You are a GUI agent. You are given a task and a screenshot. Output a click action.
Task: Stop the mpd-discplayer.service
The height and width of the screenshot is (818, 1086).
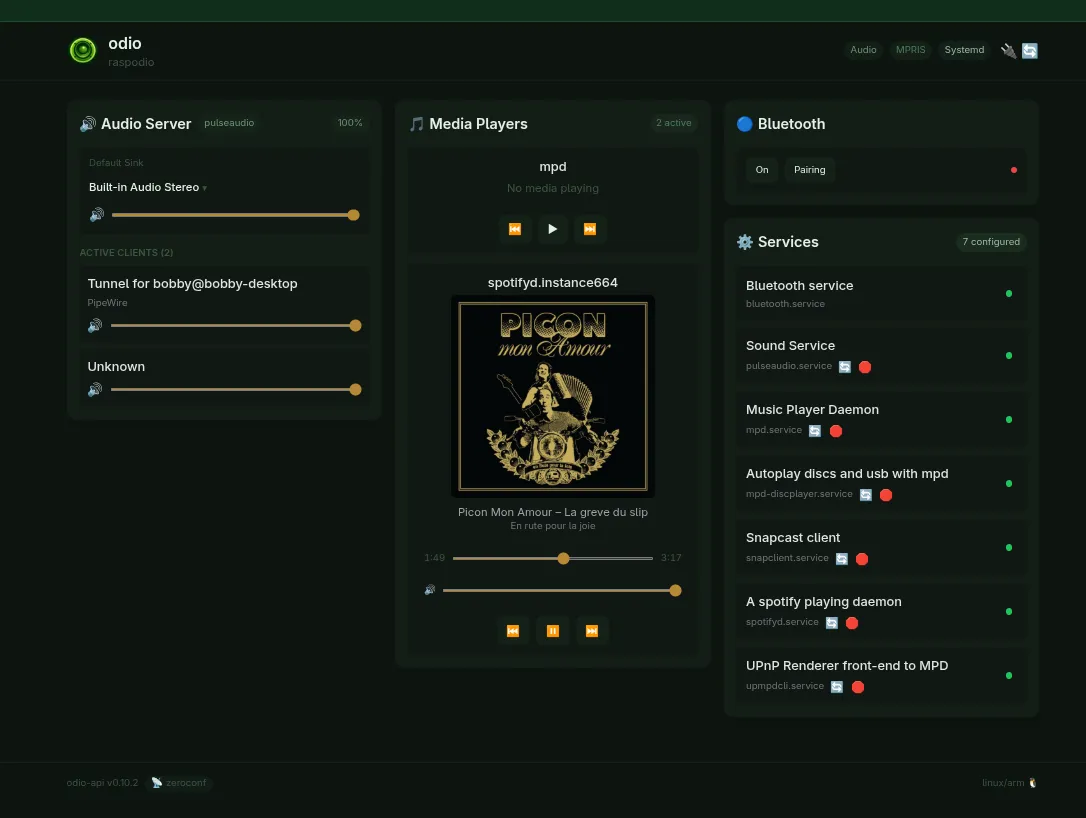(886, 495)
